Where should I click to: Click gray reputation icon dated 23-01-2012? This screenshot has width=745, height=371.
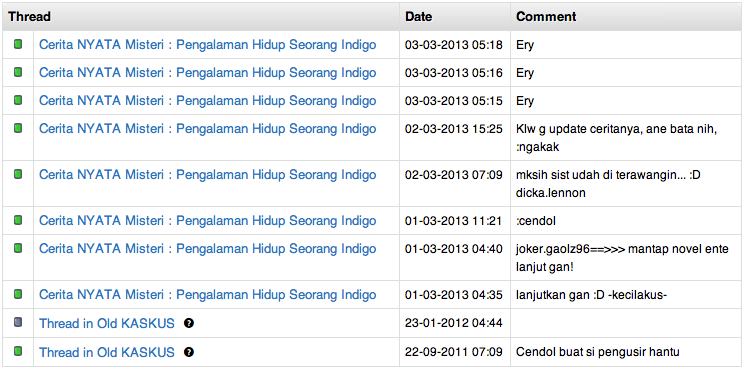(x=18, y=323)
